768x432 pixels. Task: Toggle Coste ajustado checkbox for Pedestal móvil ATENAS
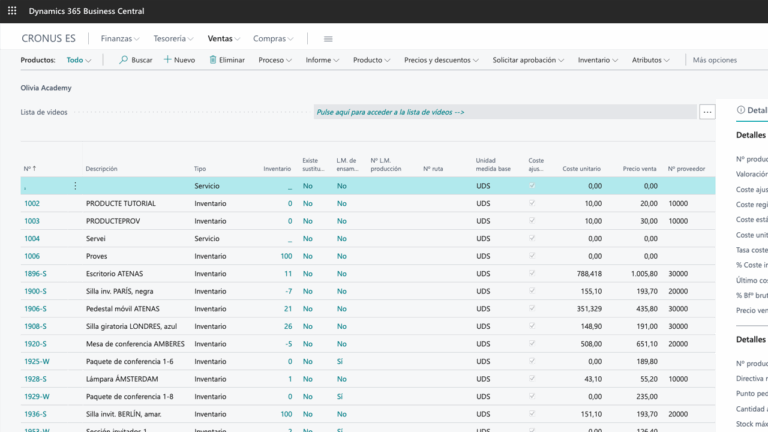532,308
